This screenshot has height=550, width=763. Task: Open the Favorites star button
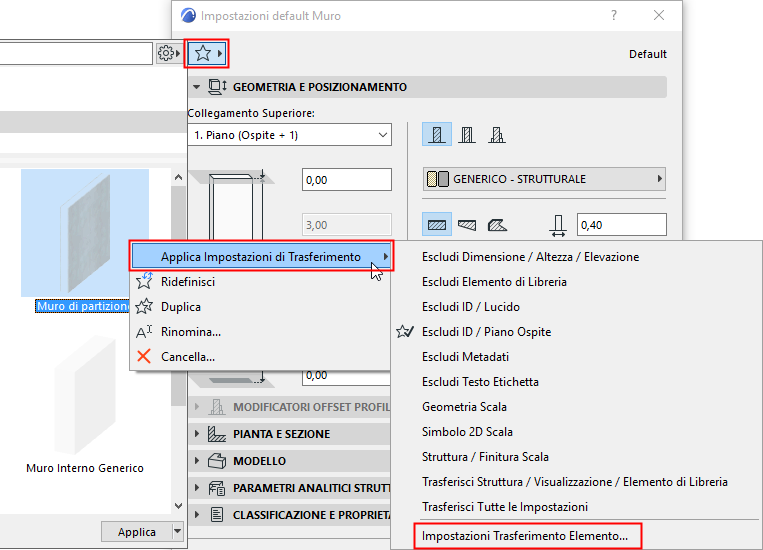tap(207, 53)
